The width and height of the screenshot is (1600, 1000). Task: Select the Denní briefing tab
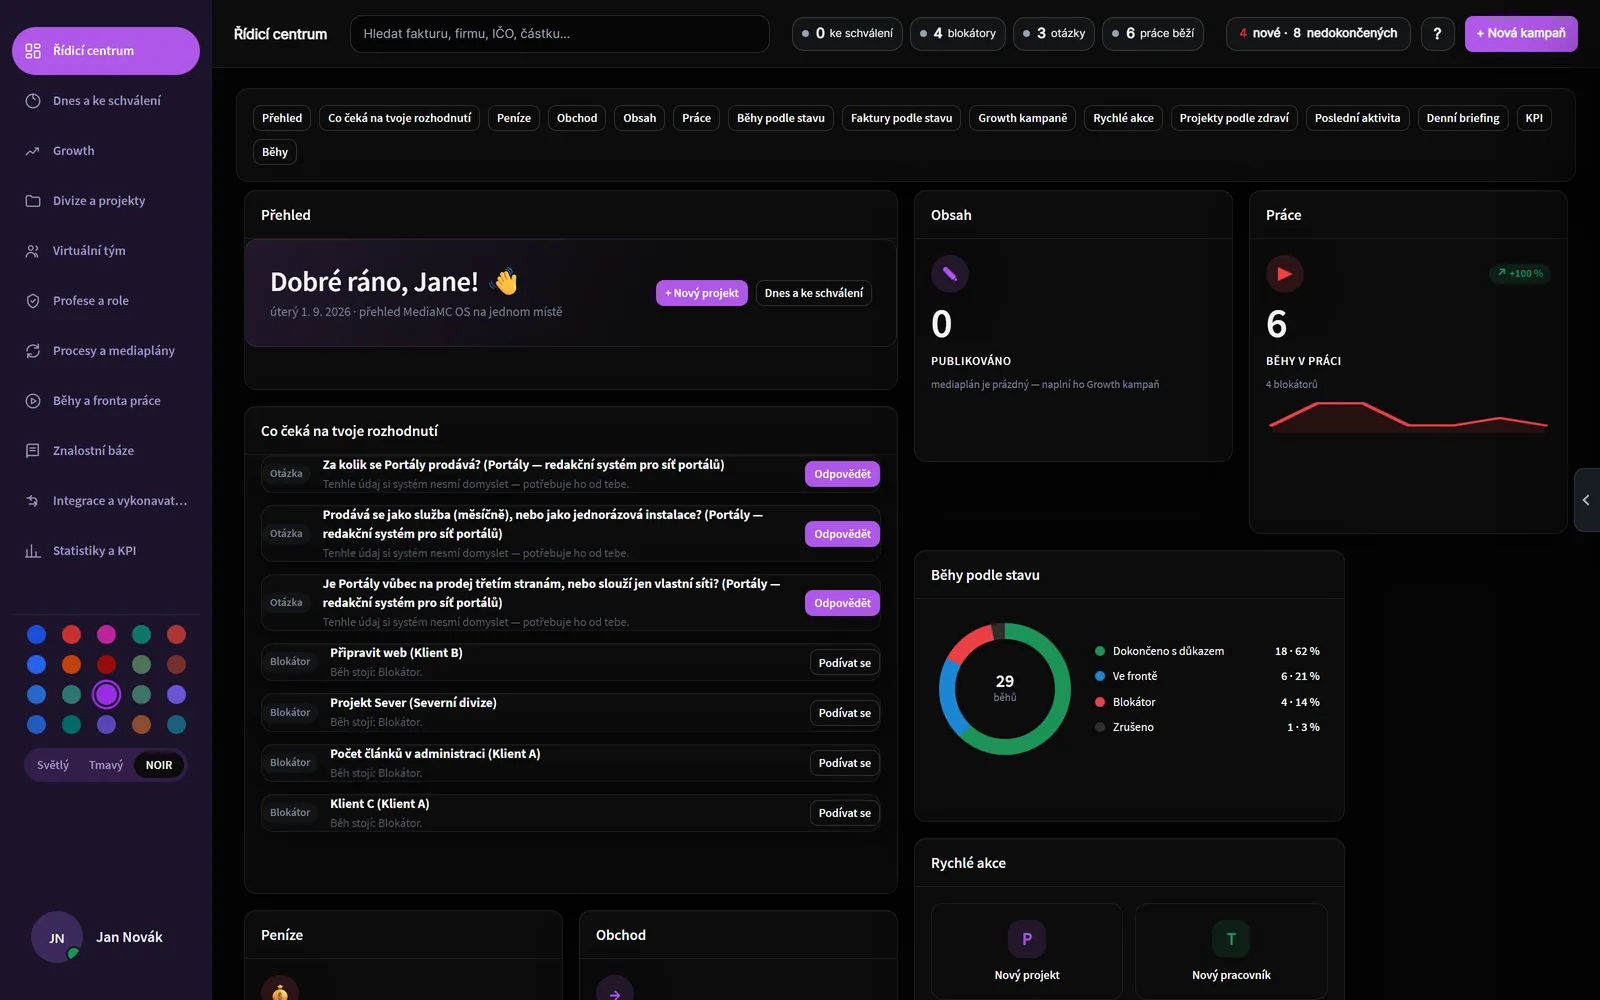[x=1463, y=118]
